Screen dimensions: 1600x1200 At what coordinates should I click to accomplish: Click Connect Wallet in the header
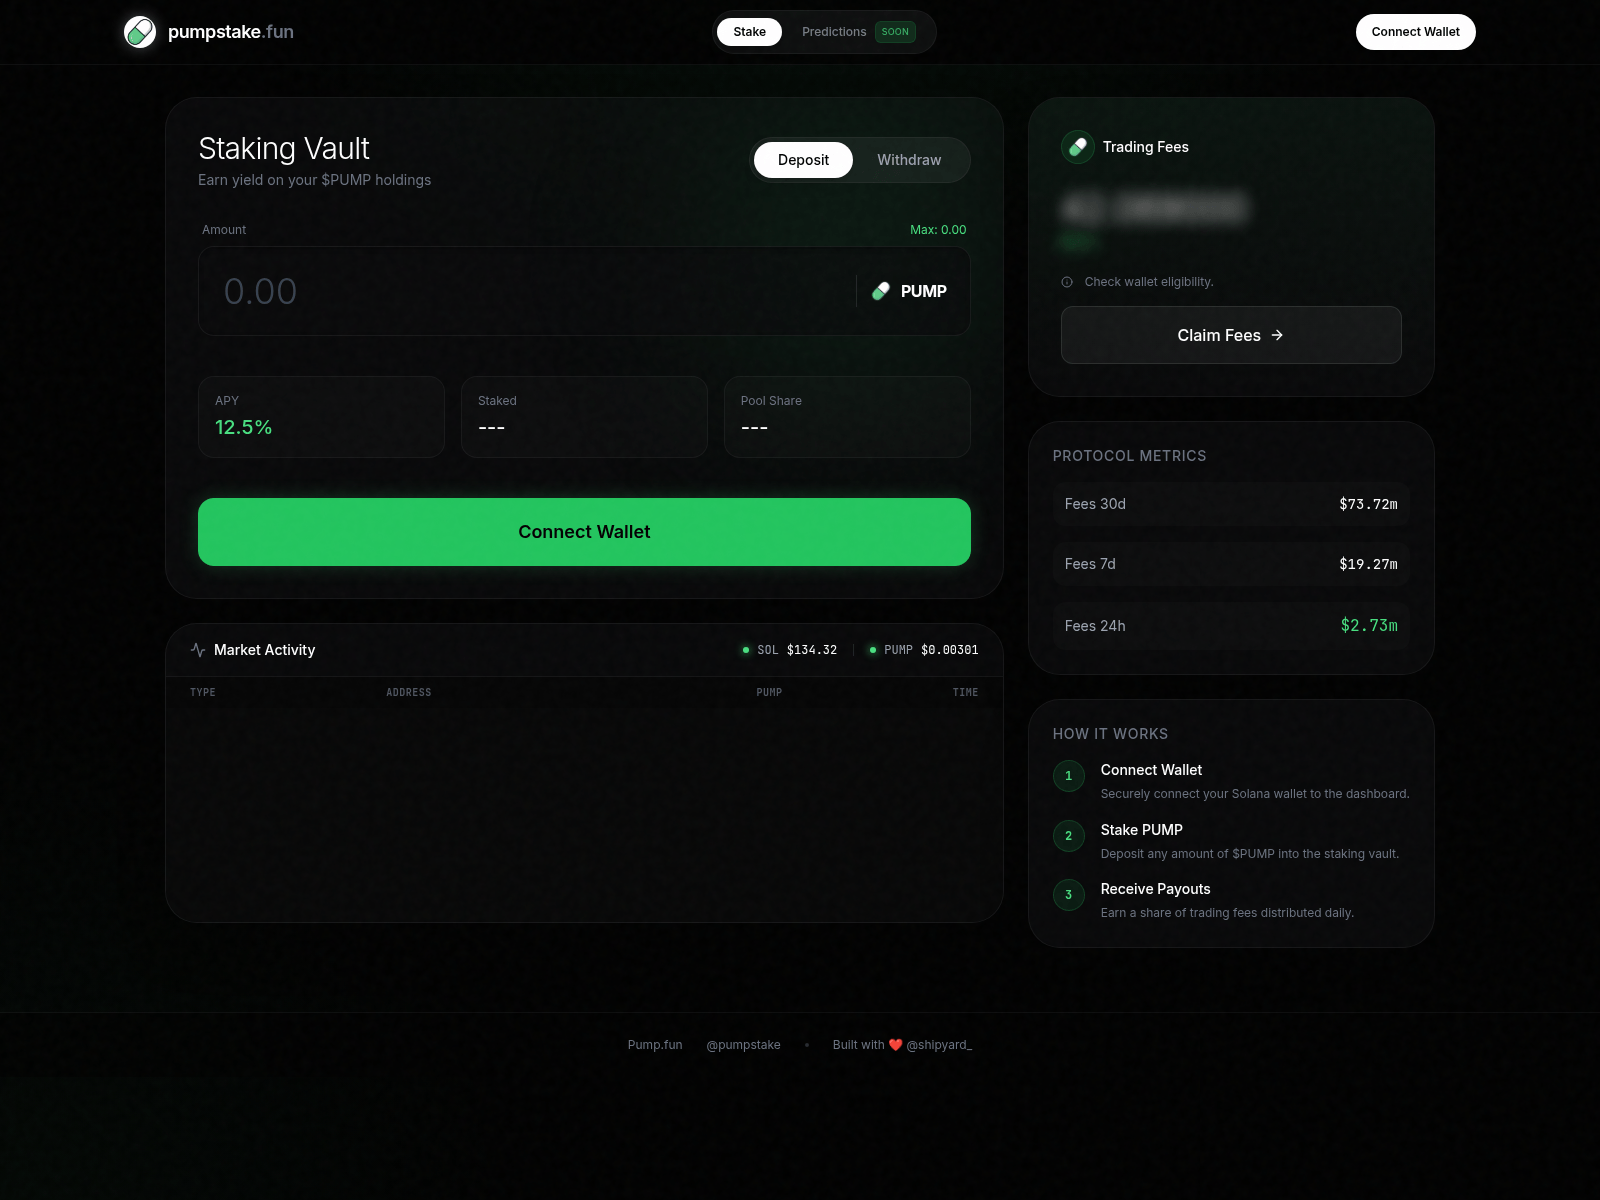[1415, 32]
